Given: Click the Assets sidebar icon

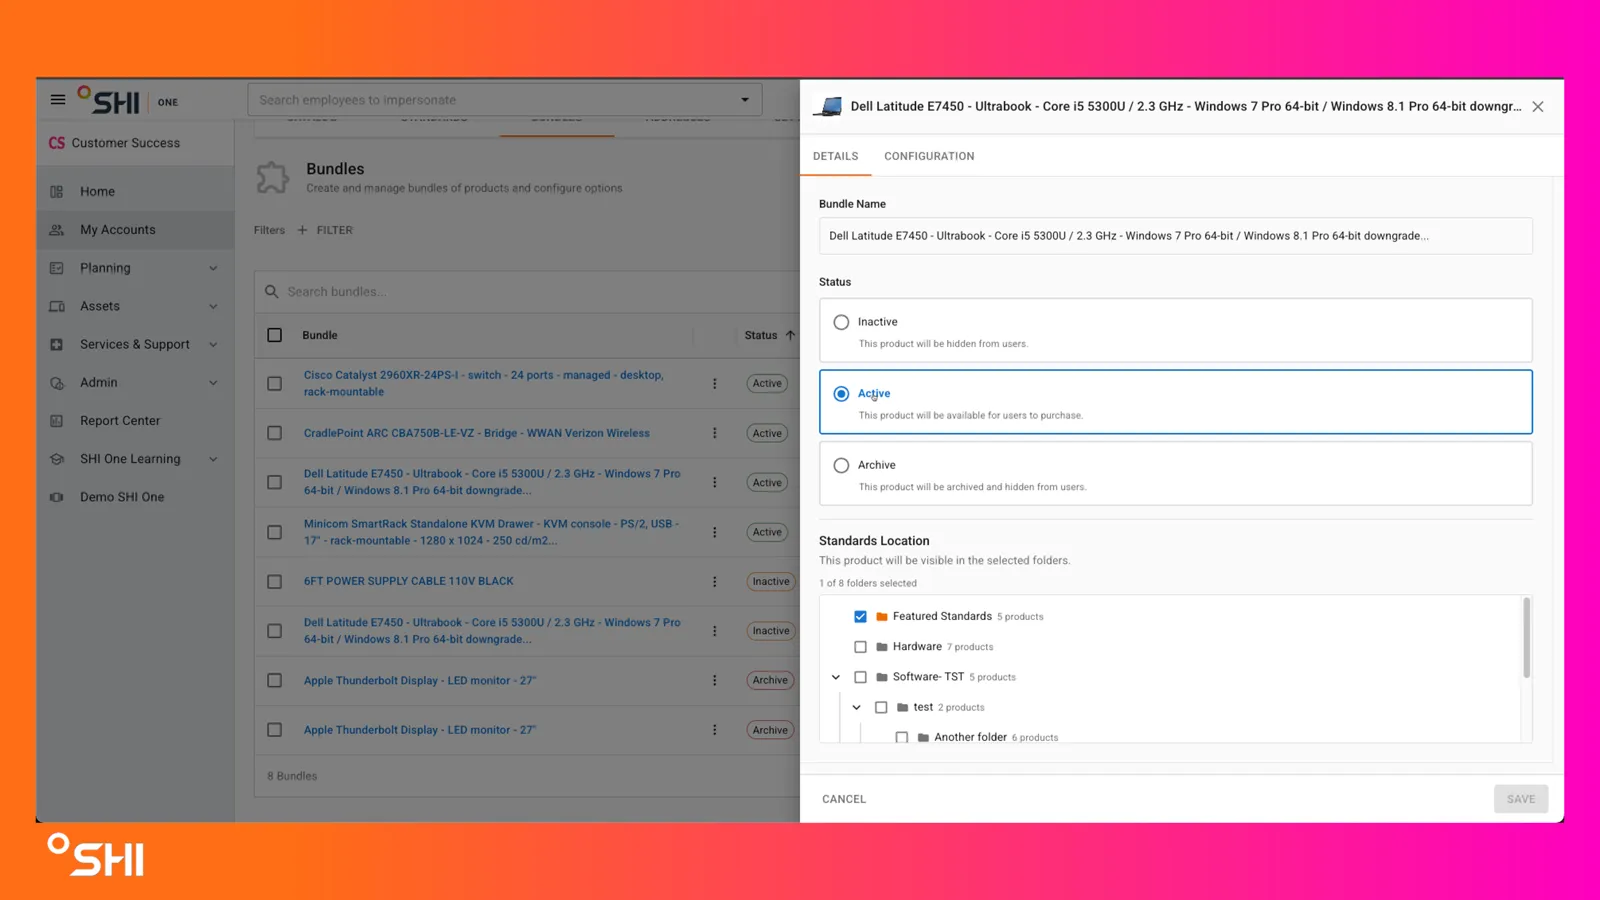Looking at the screenshot, I should point(57,306).
